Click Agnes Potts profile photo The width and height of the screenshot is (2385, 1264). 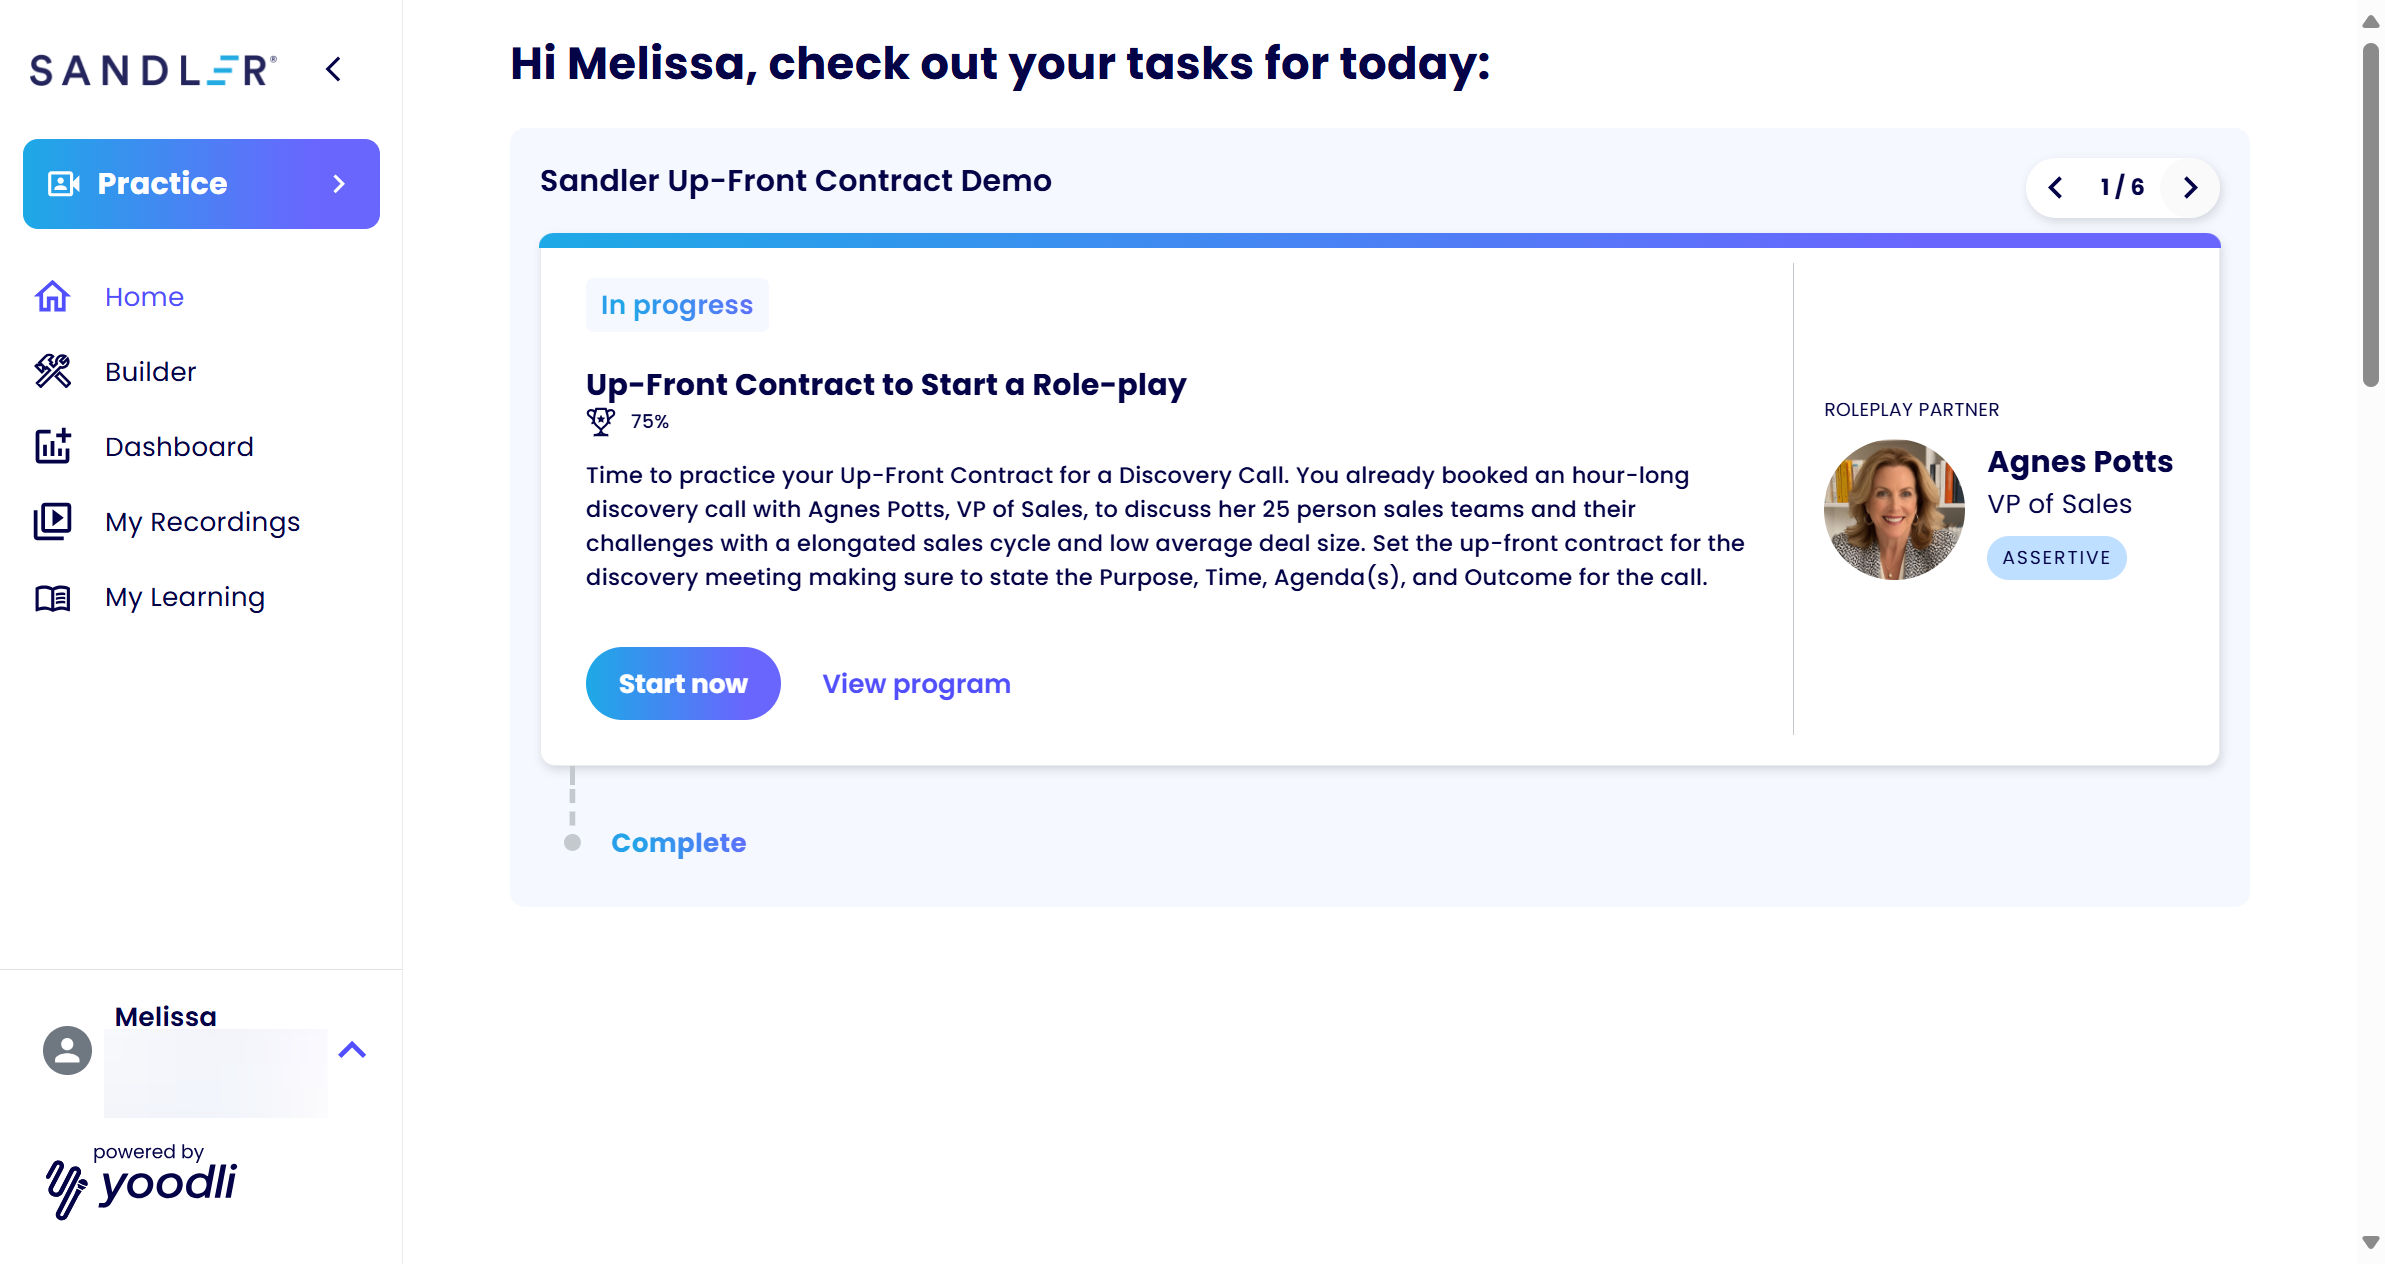pos(1893,509)
